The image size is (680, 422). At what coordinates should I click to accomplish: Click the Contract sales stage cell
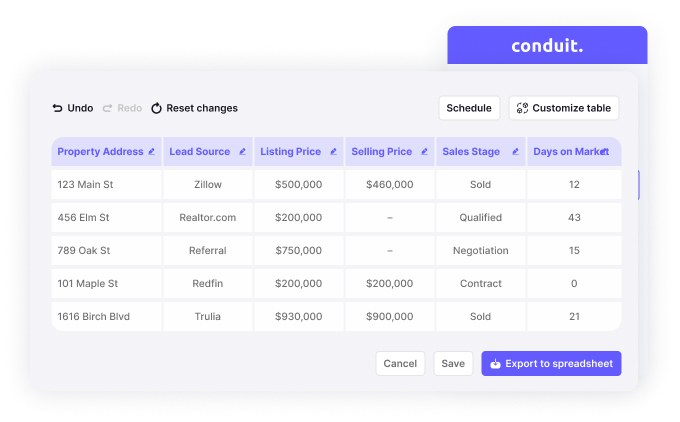coord(481,284)
